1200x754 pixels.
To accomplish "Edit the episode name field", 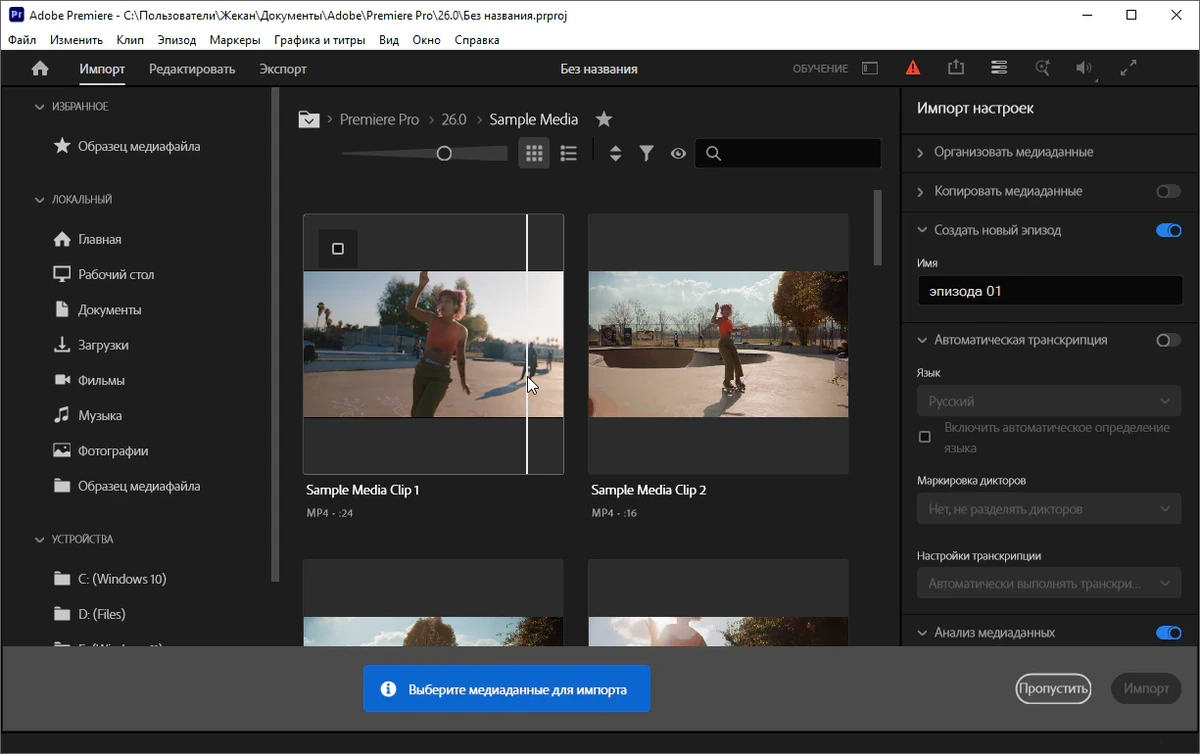I will click(1049, 291).
